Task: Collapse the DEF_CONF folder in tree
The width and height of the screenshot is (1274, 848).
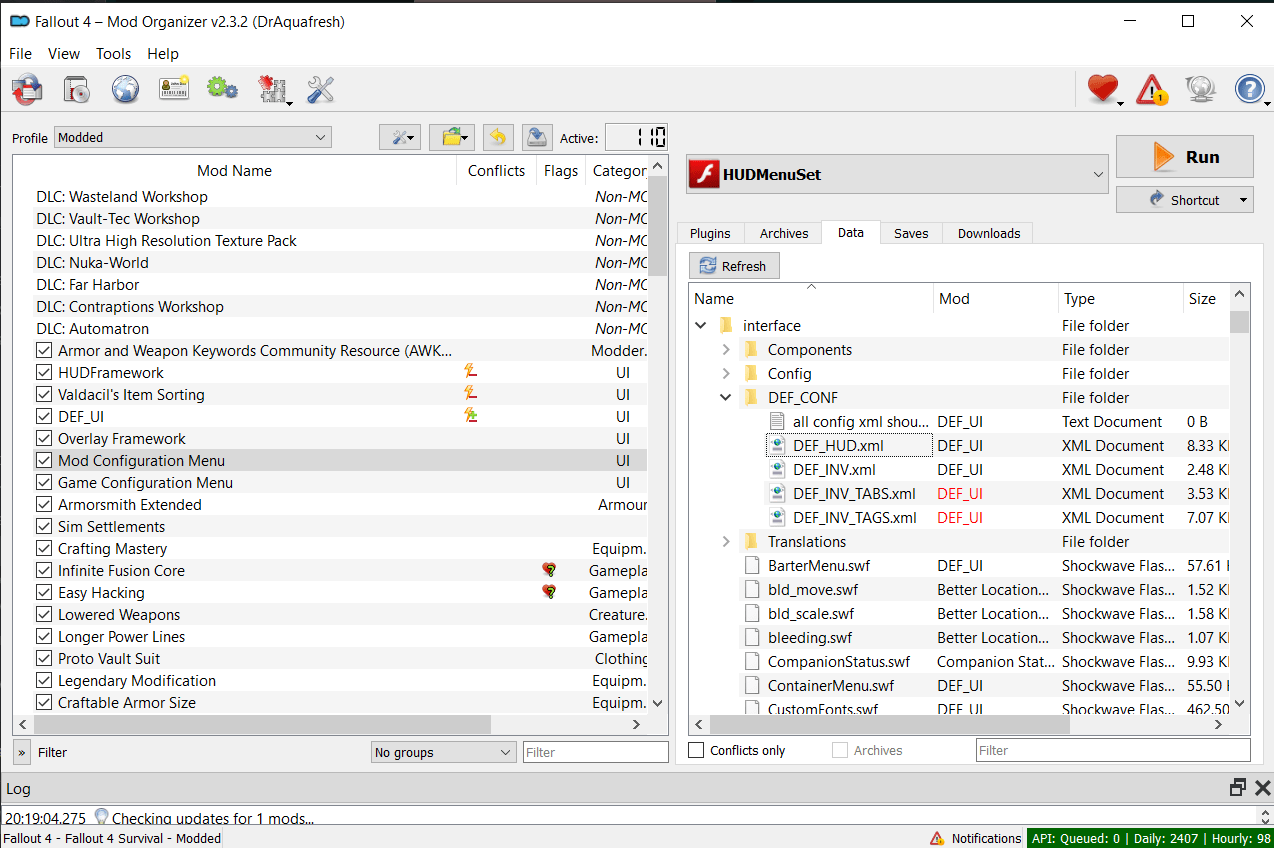Action: click(726, 398)
